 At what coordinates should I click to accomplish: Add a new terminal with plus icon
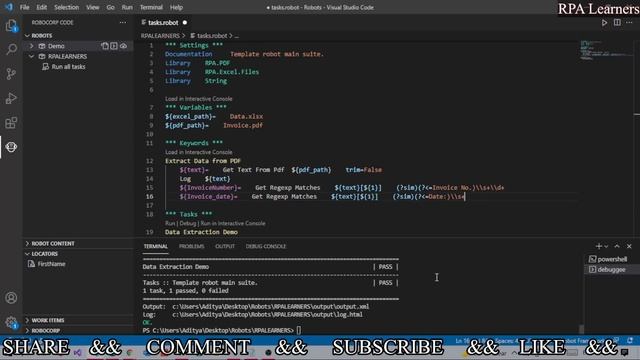point(599,246)
